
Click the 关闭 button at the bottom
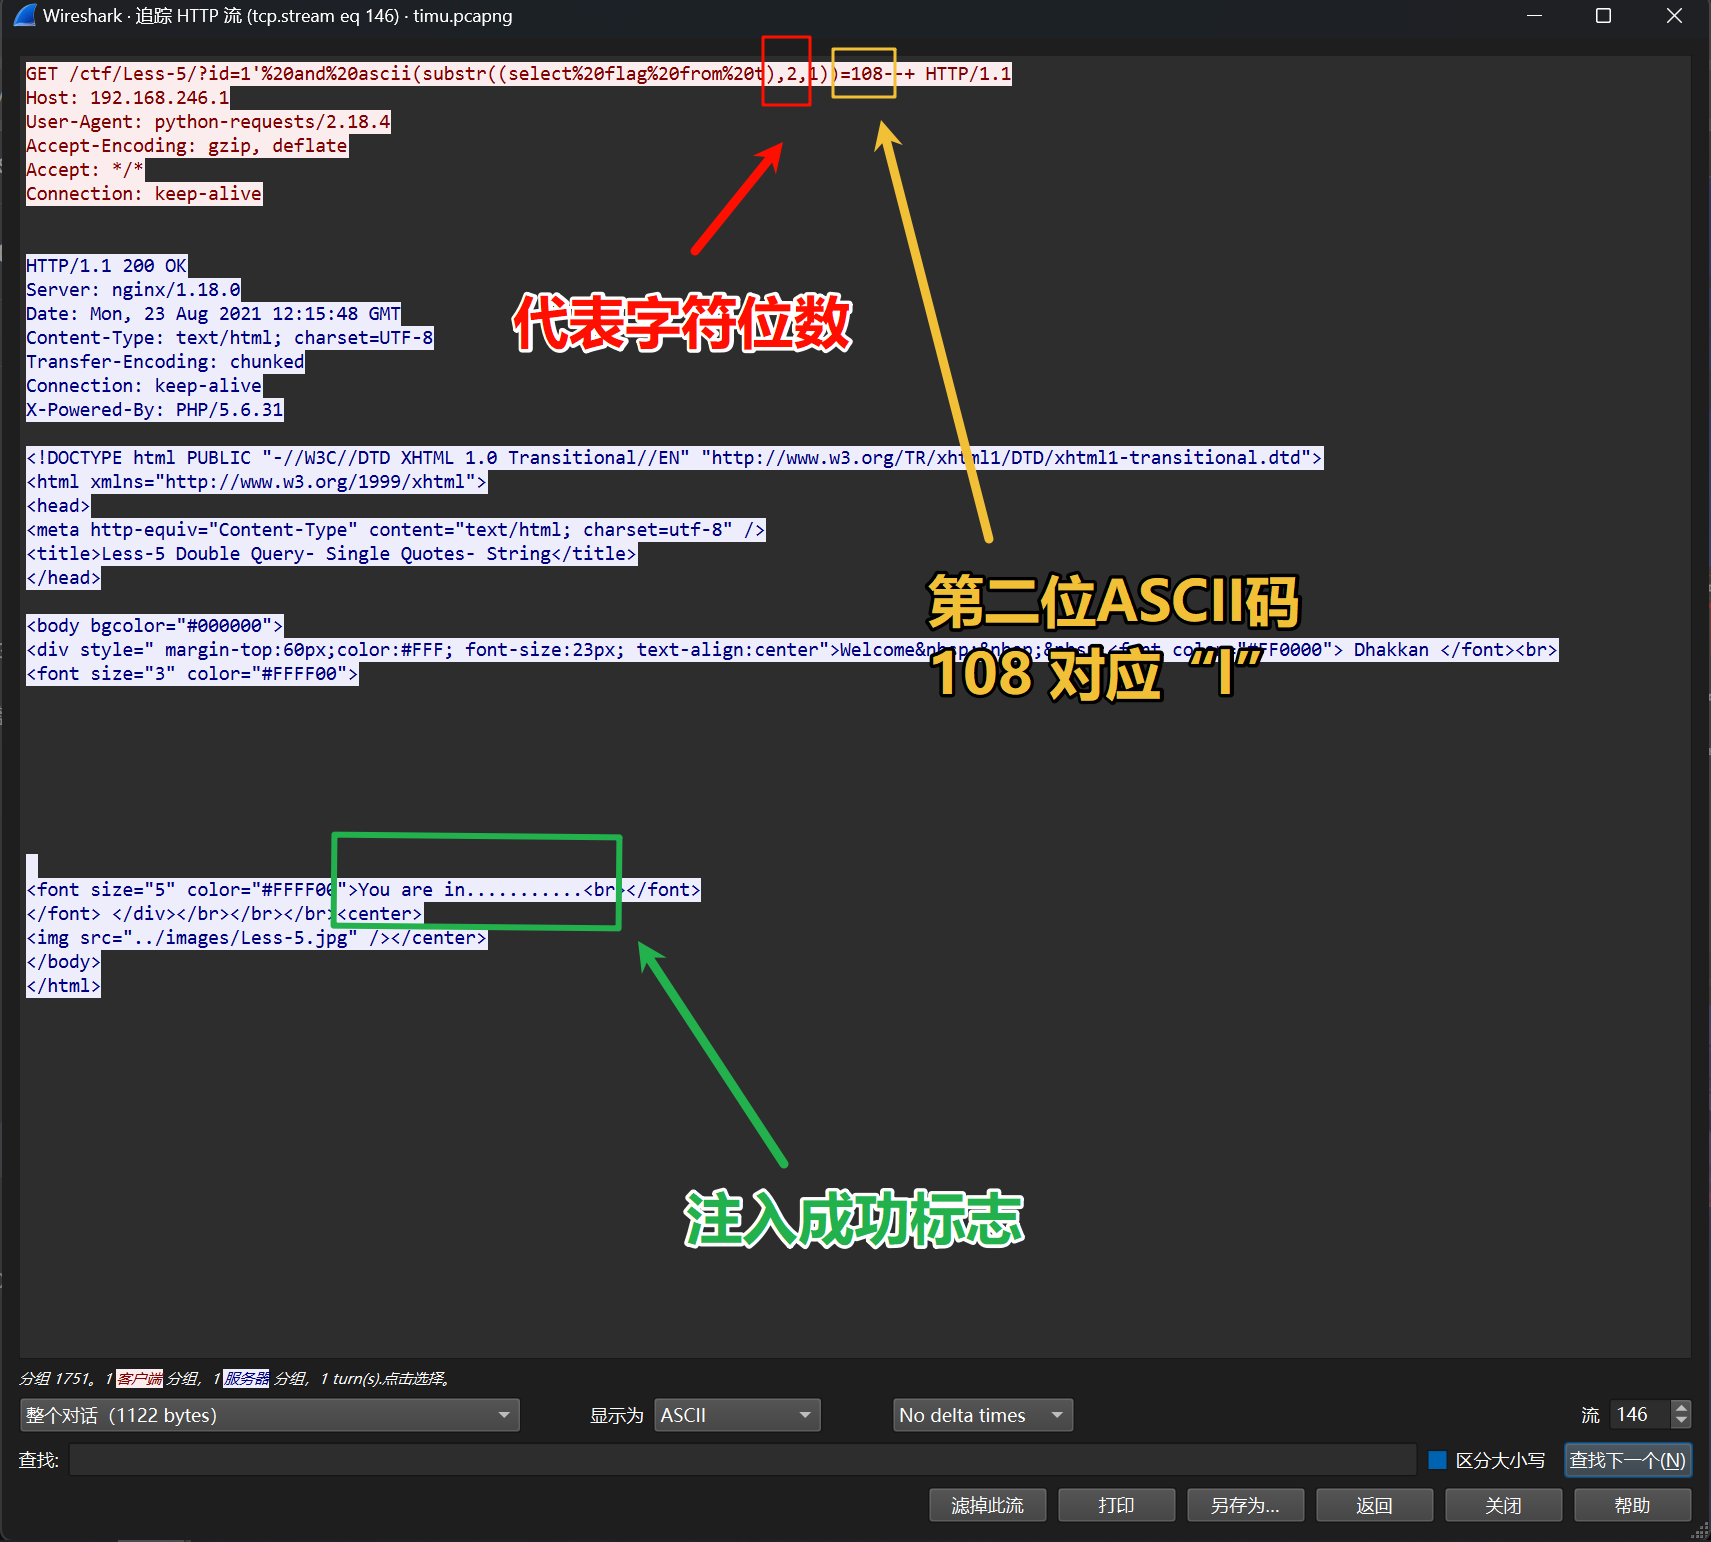coord(1503,1505)
